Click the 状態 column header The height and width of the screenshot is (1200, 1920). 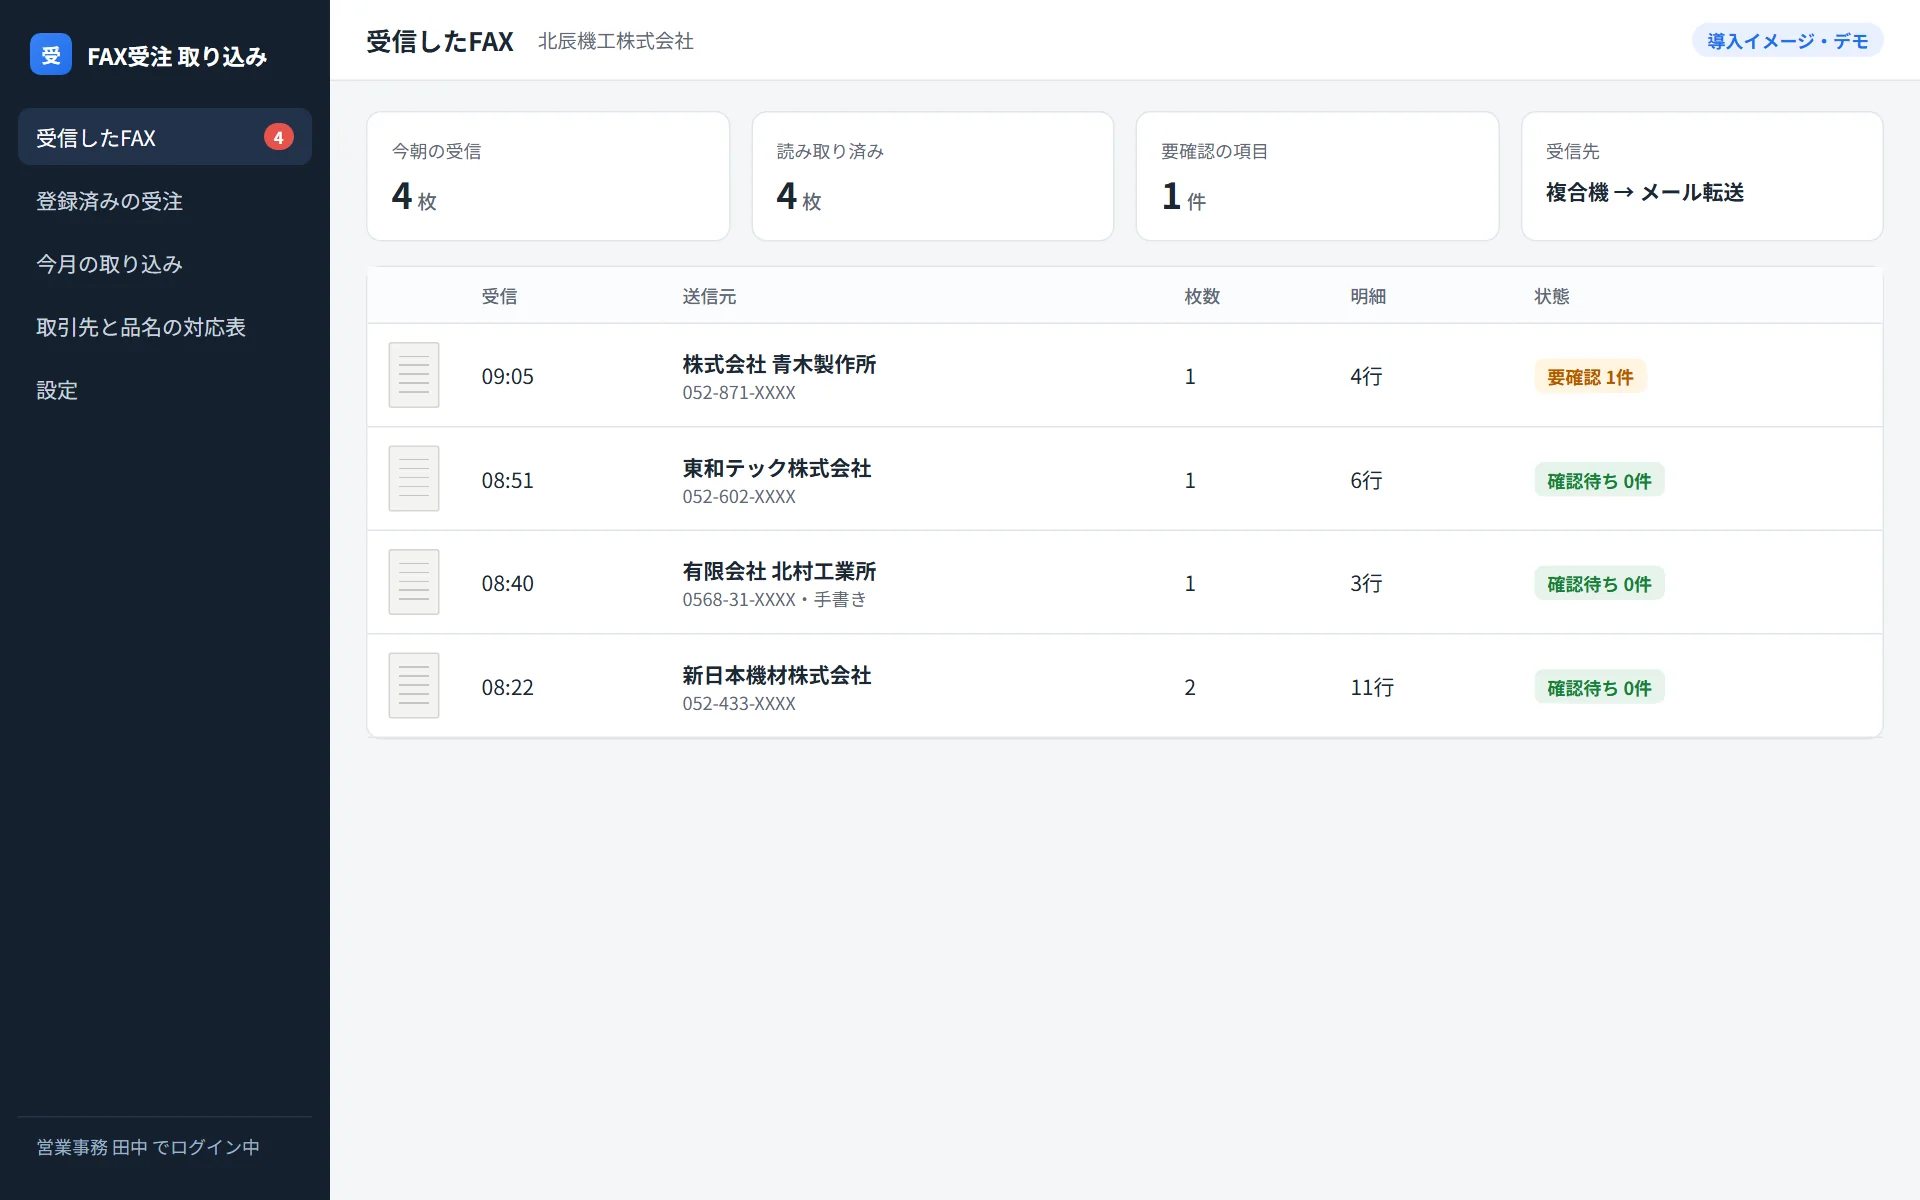[1552, 296]
